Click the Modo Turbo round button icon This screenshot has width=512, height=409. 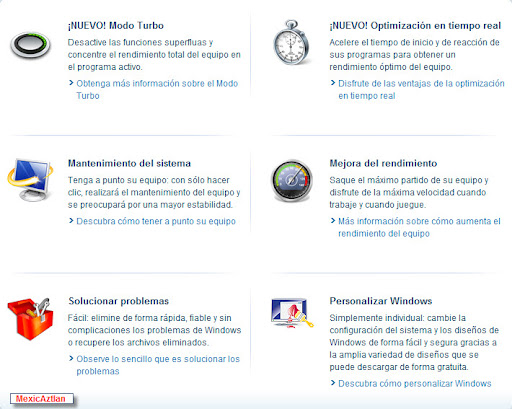(30, 45)
